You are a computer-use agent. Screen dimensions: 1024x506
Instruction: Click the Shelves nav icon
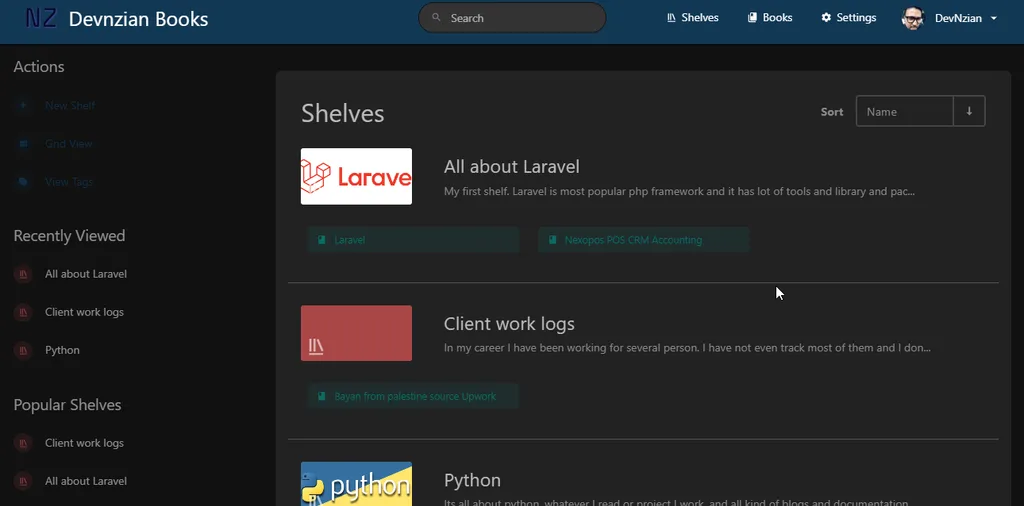tap(671, 18)
